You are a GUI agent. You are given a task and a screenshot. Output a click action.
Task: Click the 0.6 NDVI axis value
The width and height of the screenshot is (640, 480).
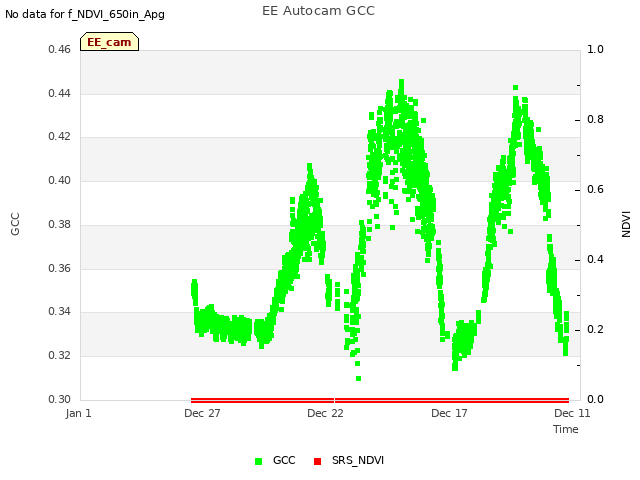coord(595,189)
